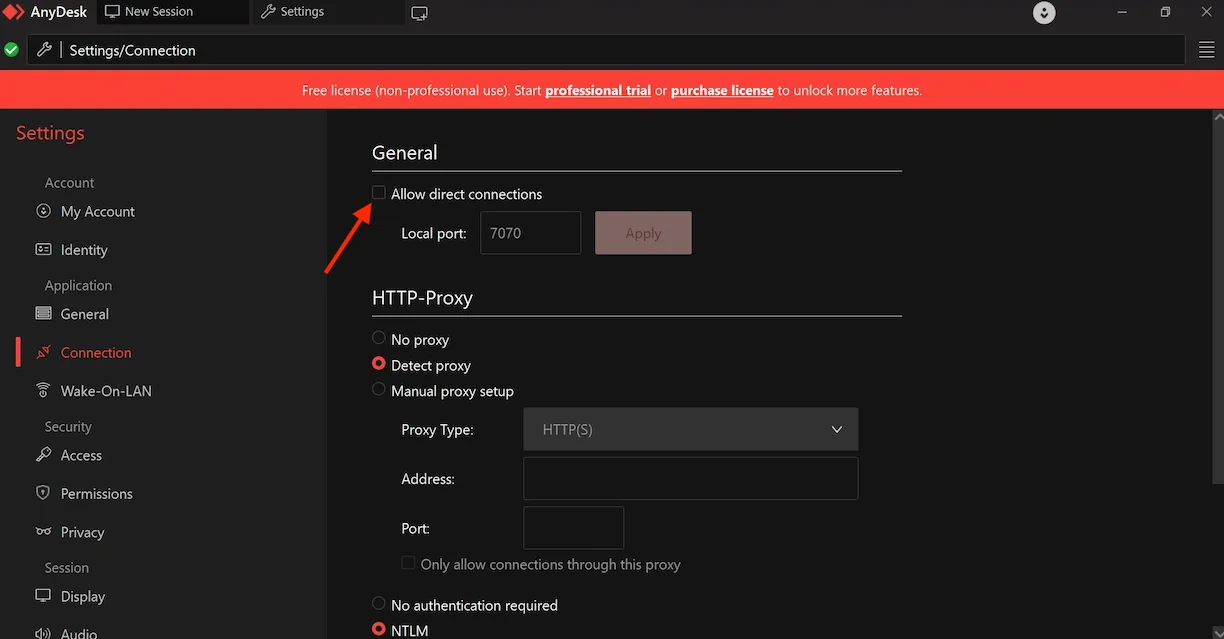This screenshot has width=1224, height=639.
Task: Click the Apply button
Action: (643, 232)
